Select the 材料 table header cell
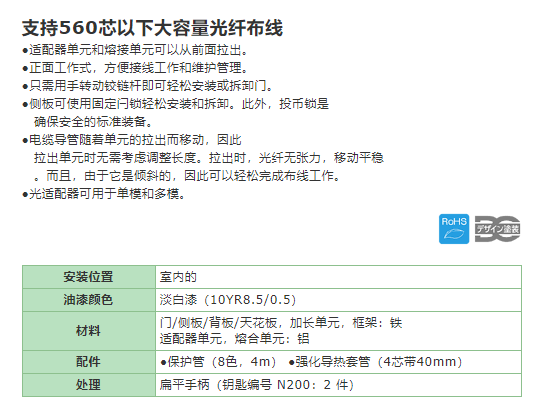 pyautogui.click(x=89, y=331)
